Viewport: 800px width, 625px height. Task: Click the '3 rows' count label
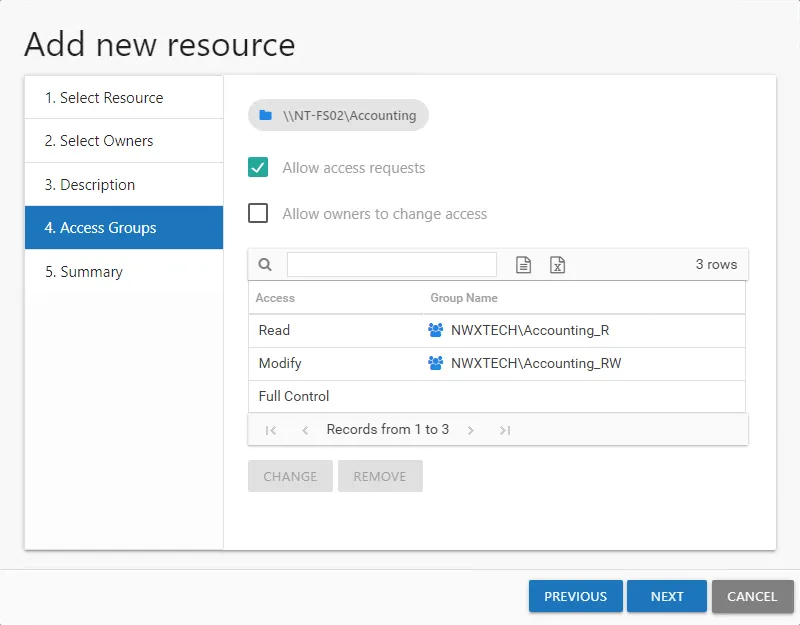point(716,264)
